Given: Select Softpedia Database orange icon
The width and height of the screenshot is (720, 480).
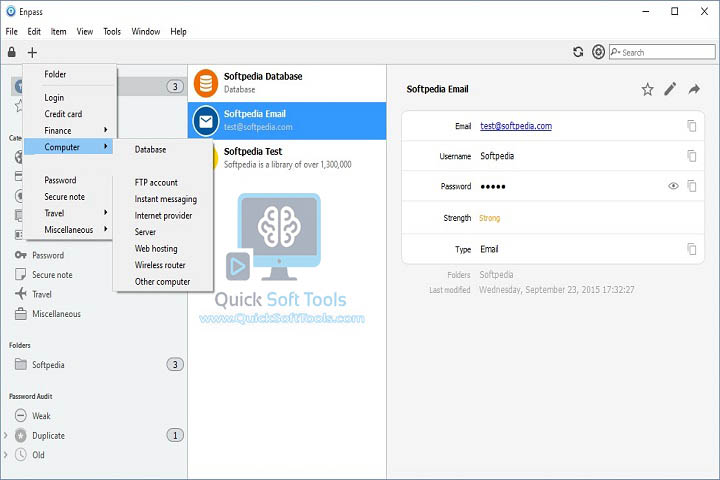Looking at the screenshot, I should (x=206, y=83).
